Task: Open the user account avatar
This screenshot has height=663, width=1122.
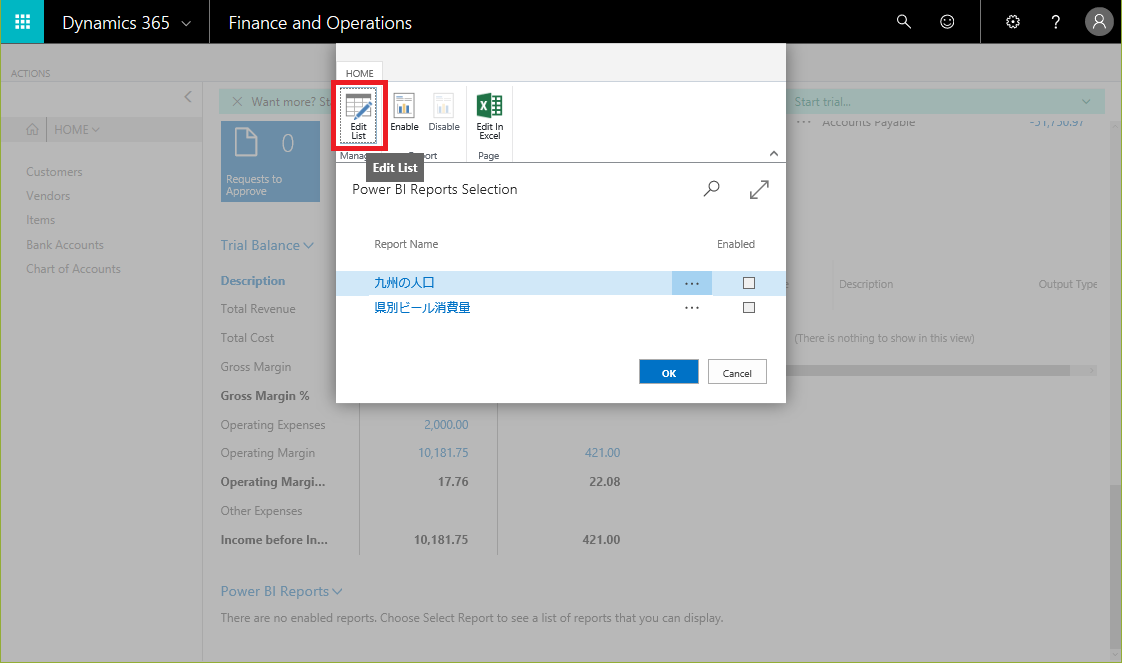Action: click(x=1099, y=21)
